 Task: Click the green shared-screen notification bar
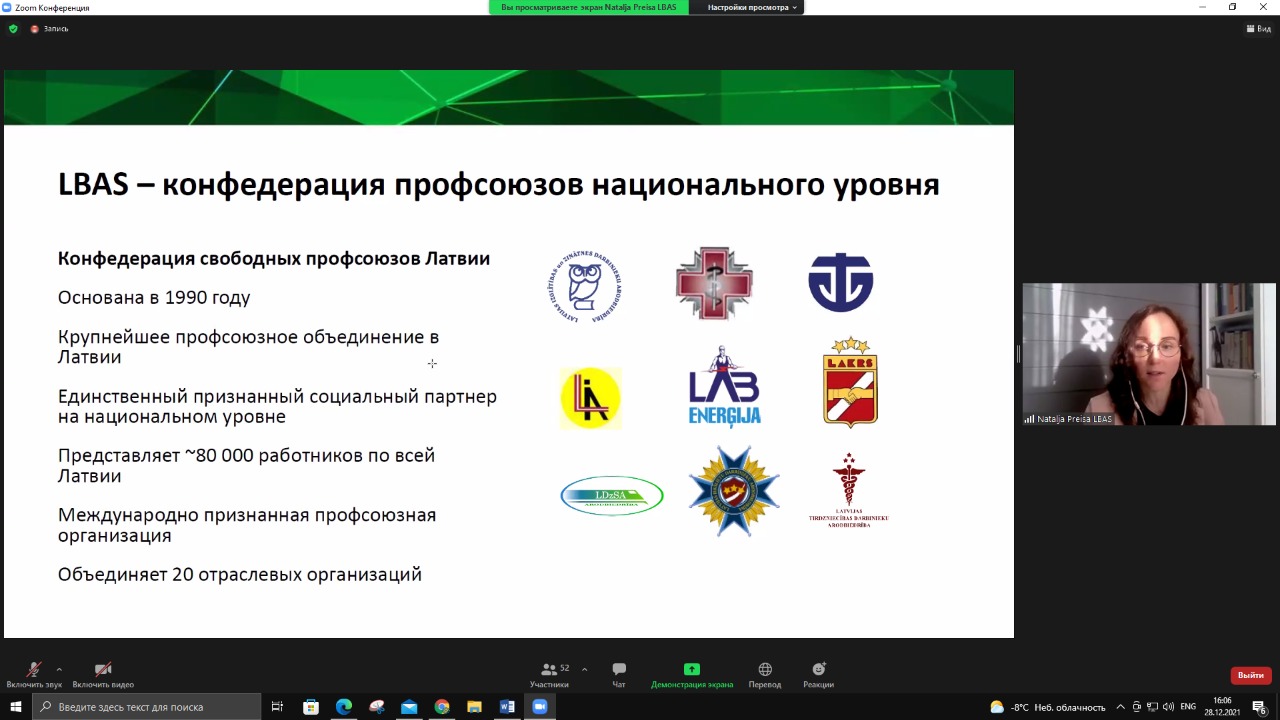pyautogui.click(x=588, y=7)
